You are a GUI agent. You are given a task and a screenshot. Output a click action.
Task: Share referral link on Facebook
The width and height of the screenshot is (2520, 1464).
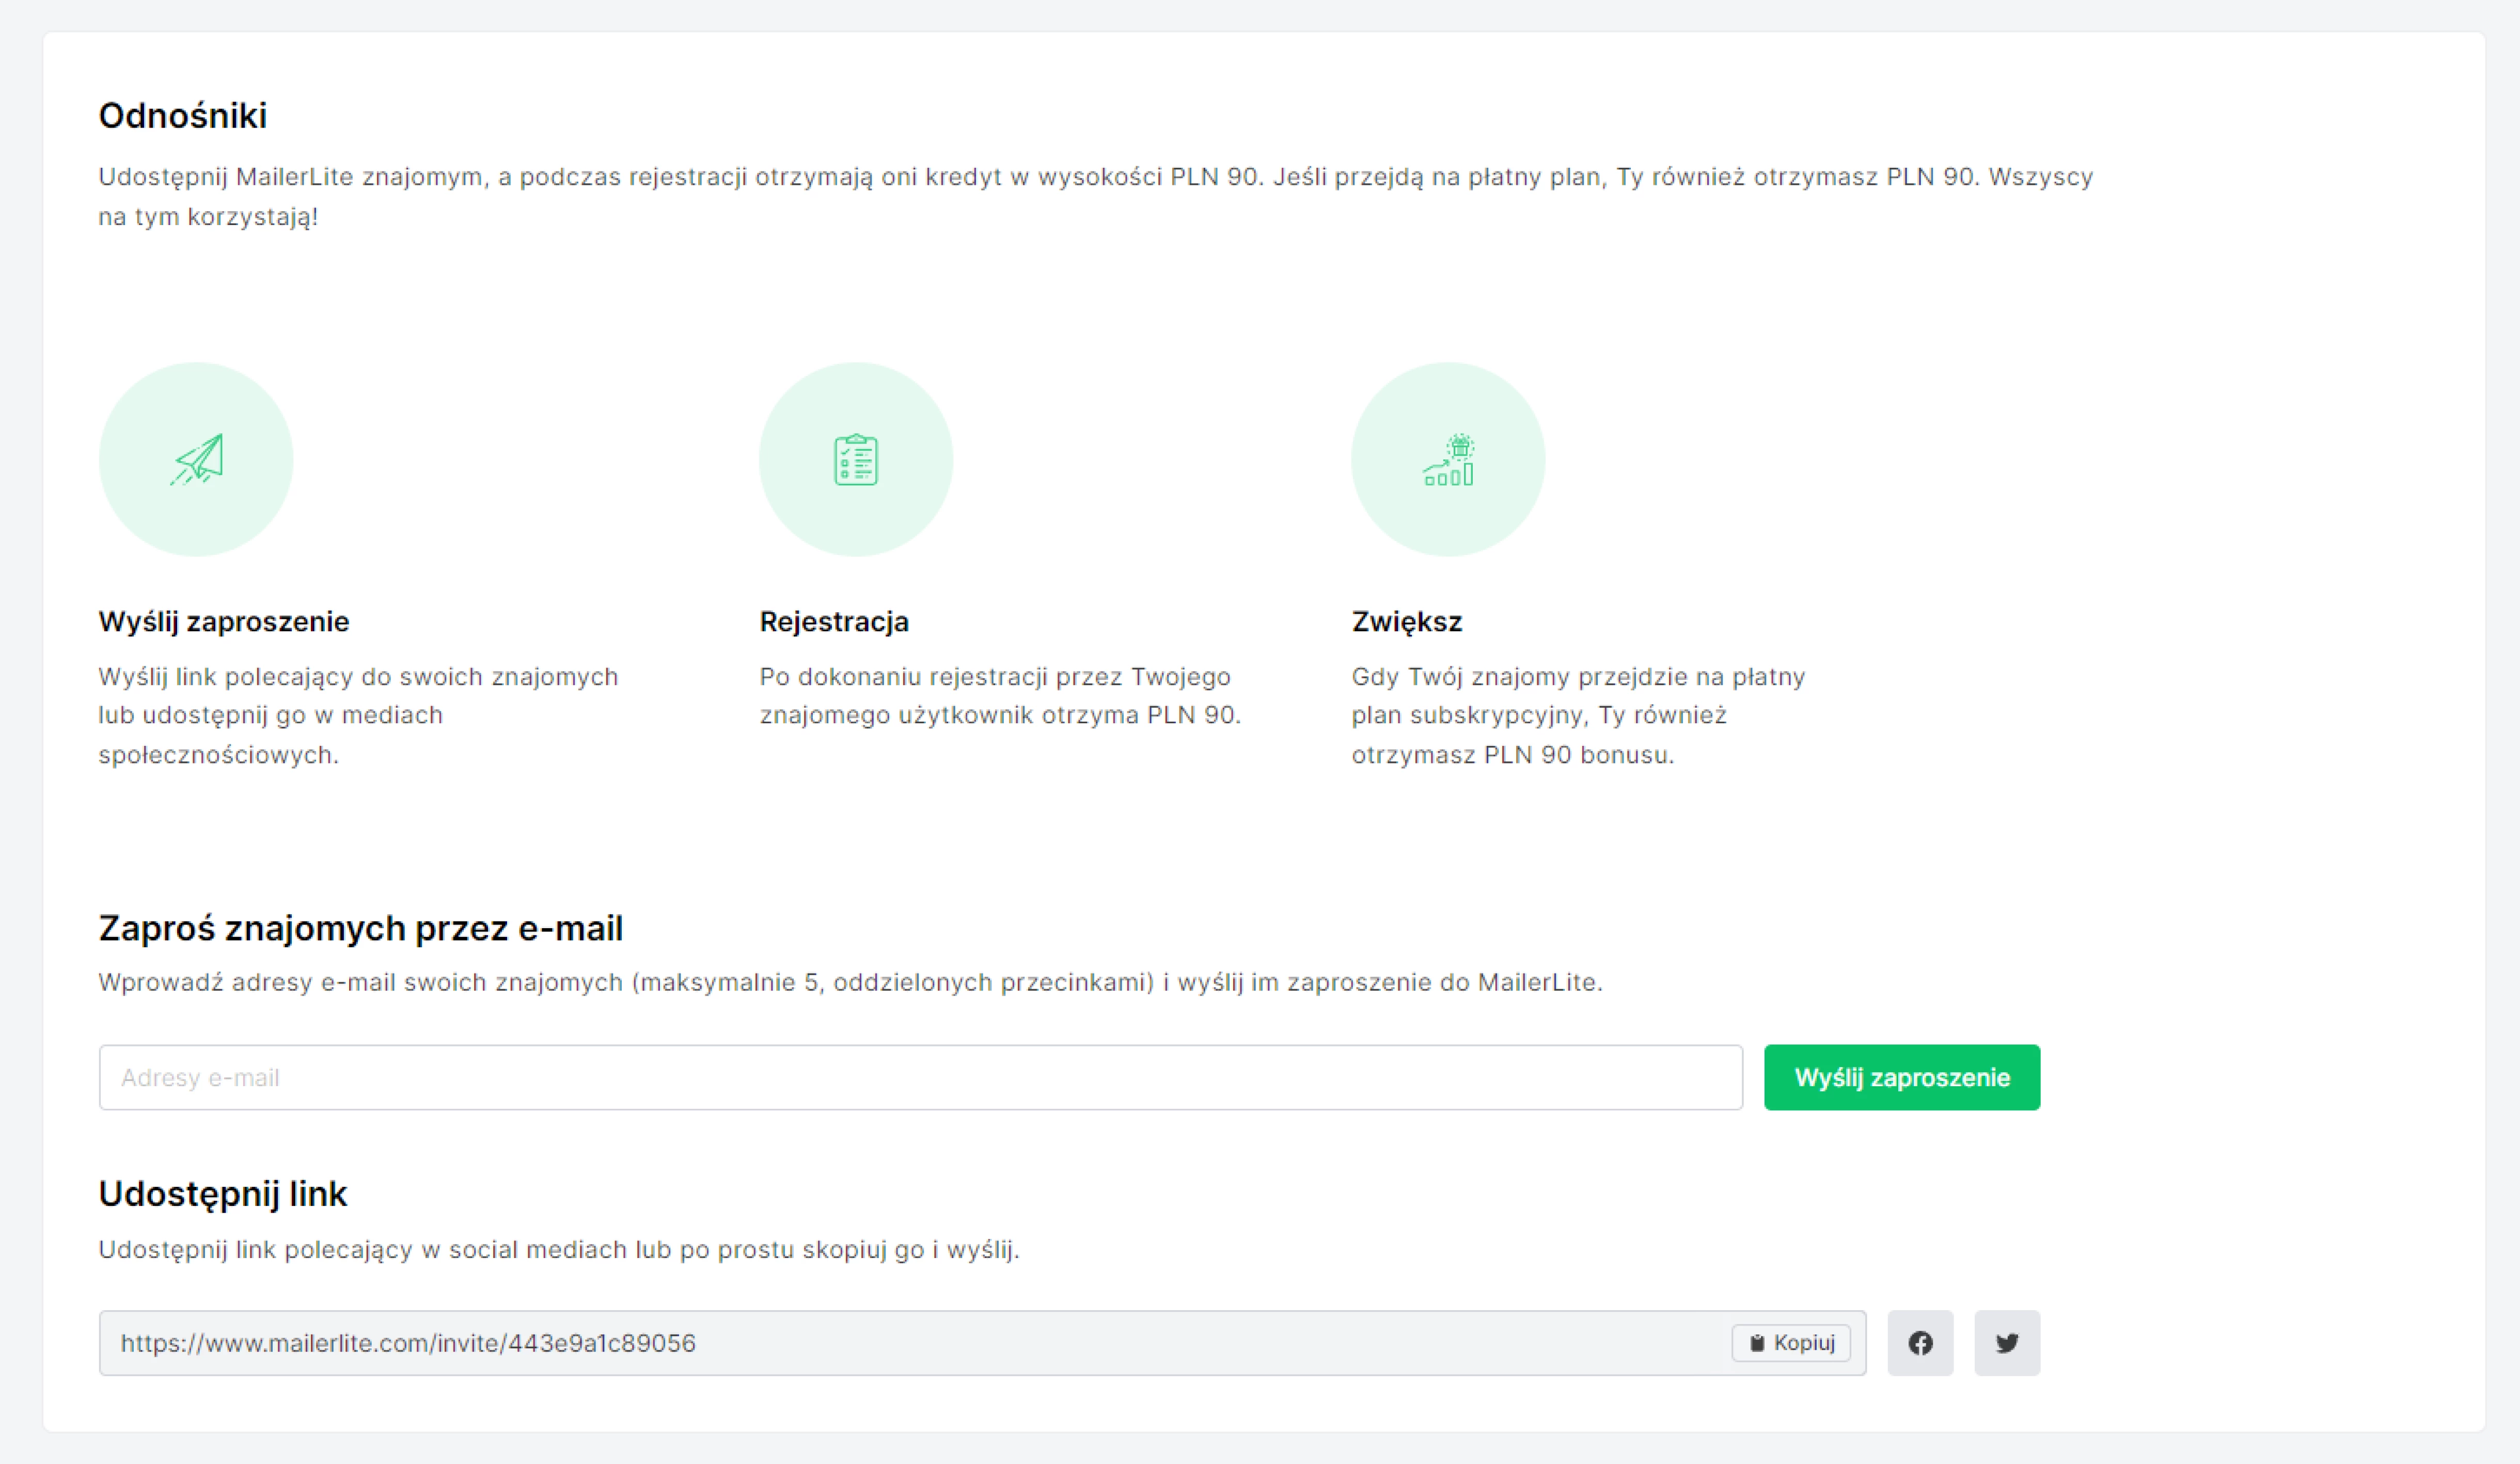[1920, 1343]
